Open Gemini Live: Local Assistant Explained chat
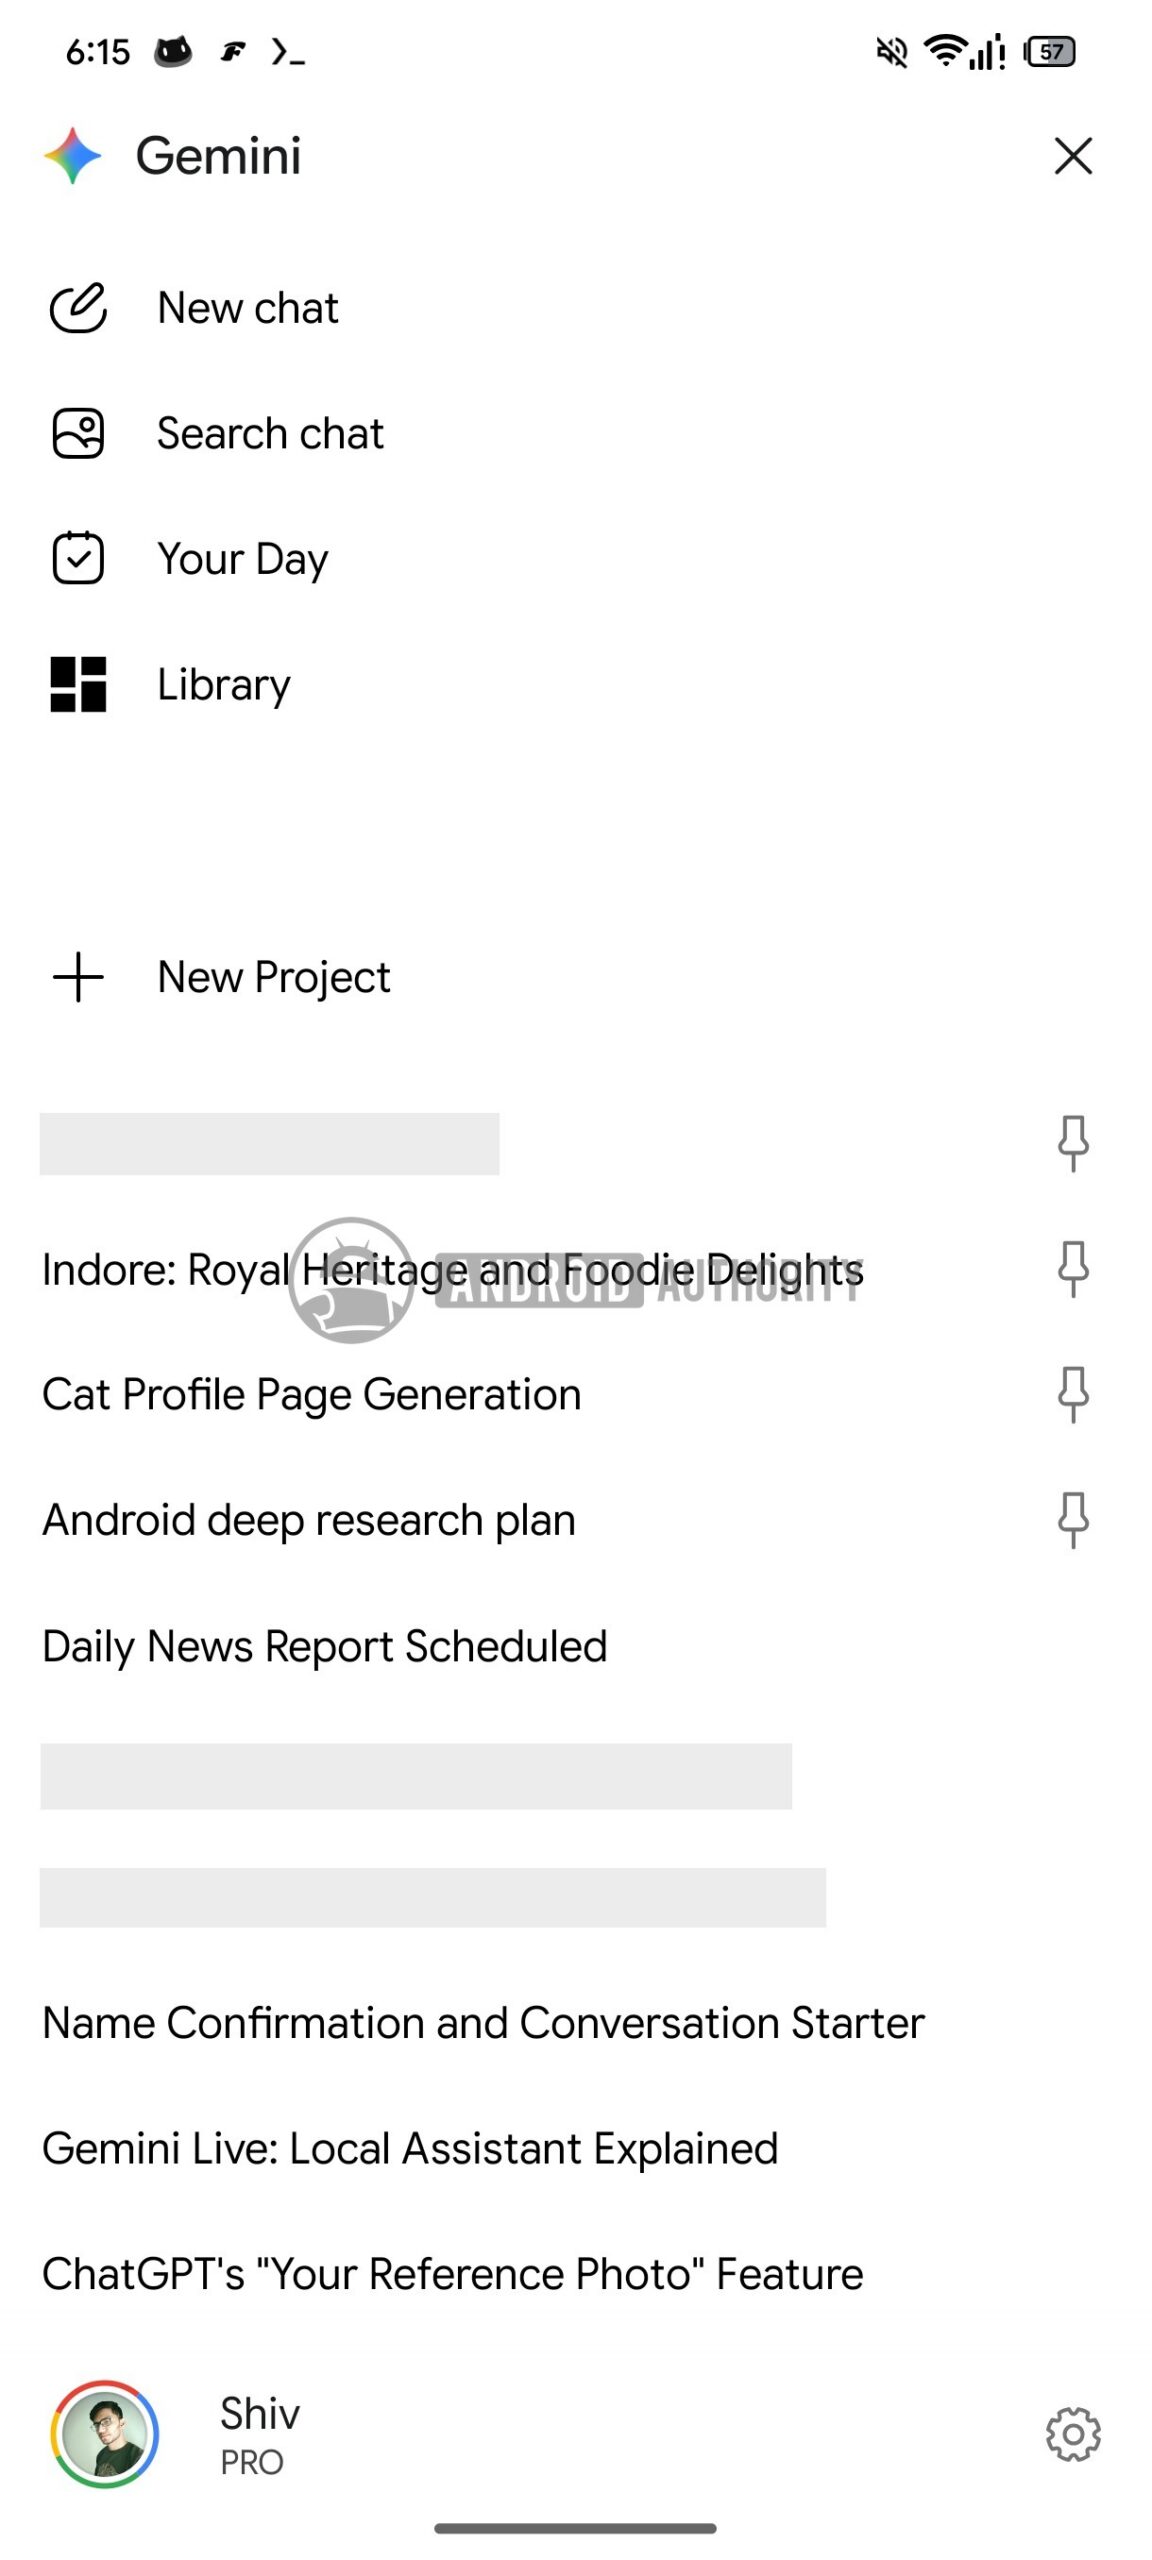 [410, 2148]
